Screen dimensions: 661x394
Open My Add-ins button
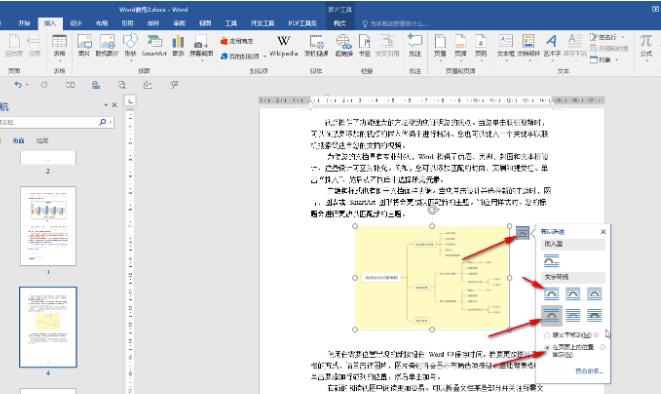(240, 56)
